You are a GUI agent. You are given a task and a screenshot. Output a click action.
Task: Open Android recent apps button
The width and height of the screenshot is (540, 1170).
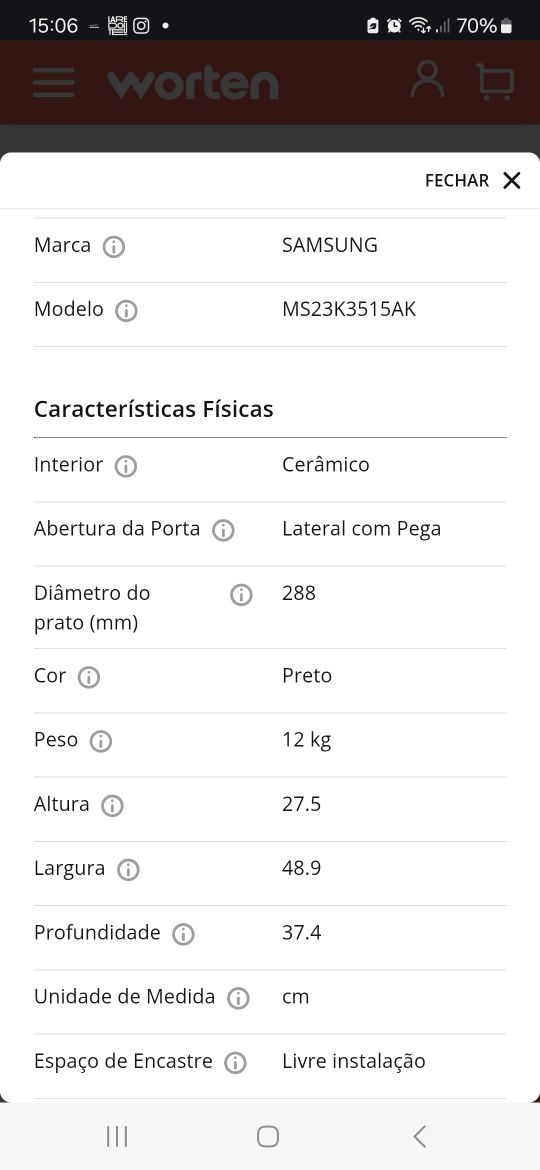tap(117, 1136)
